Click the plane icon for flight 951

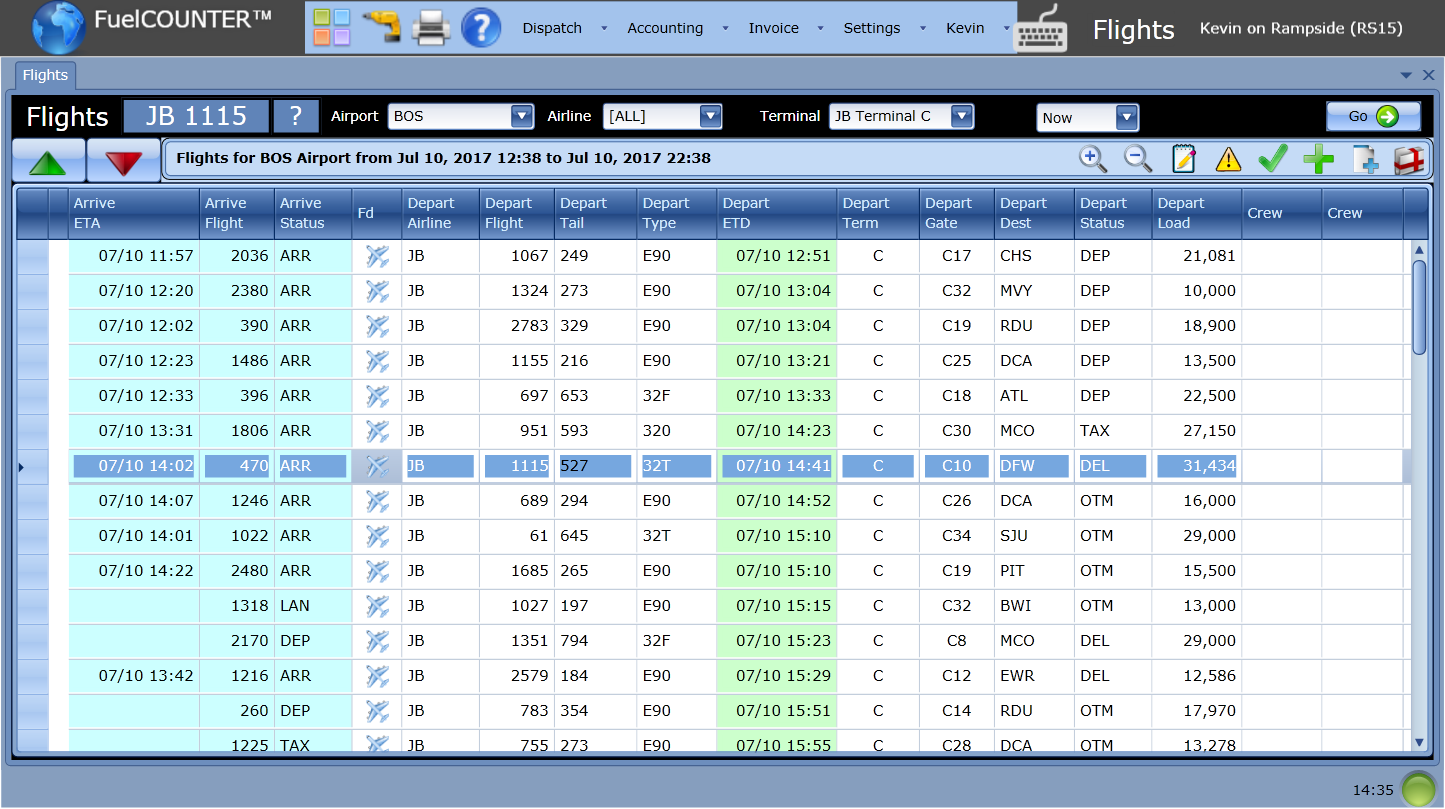377,431
